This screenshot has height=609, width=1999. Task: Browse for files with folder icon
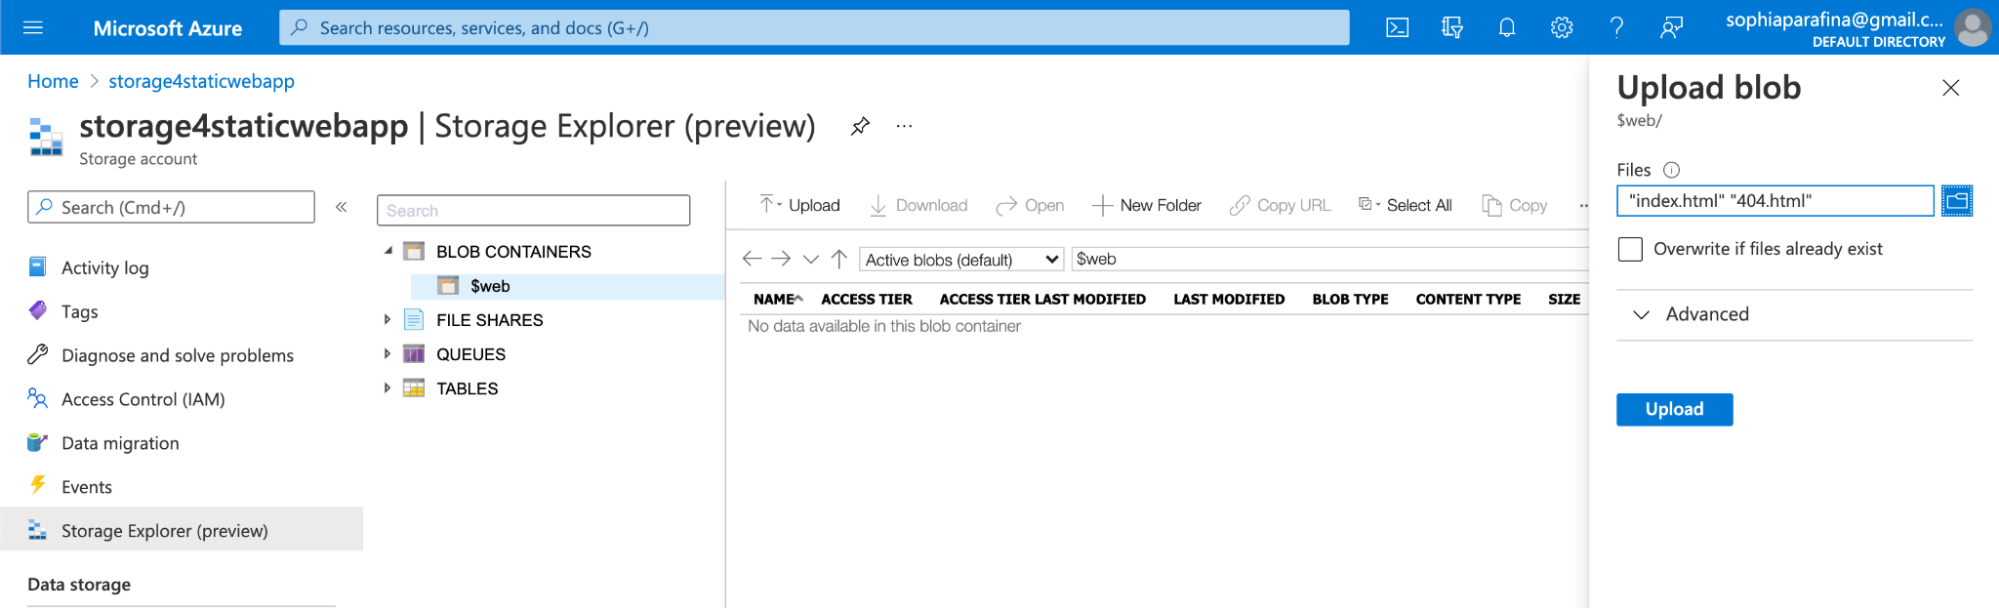1956,201
